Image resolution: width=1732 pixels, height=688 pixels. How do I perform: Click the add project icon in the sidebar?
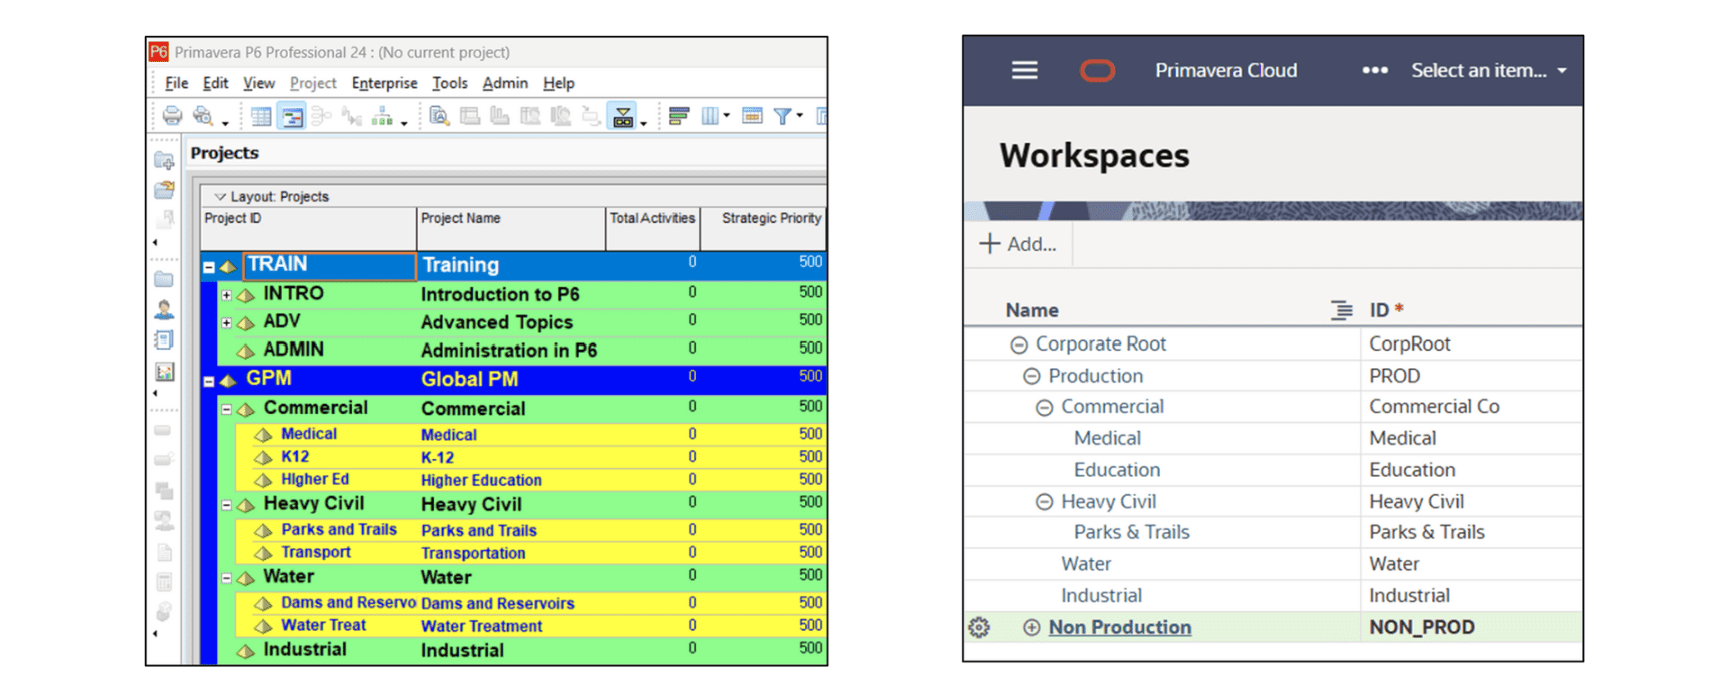tap(165, 160)
